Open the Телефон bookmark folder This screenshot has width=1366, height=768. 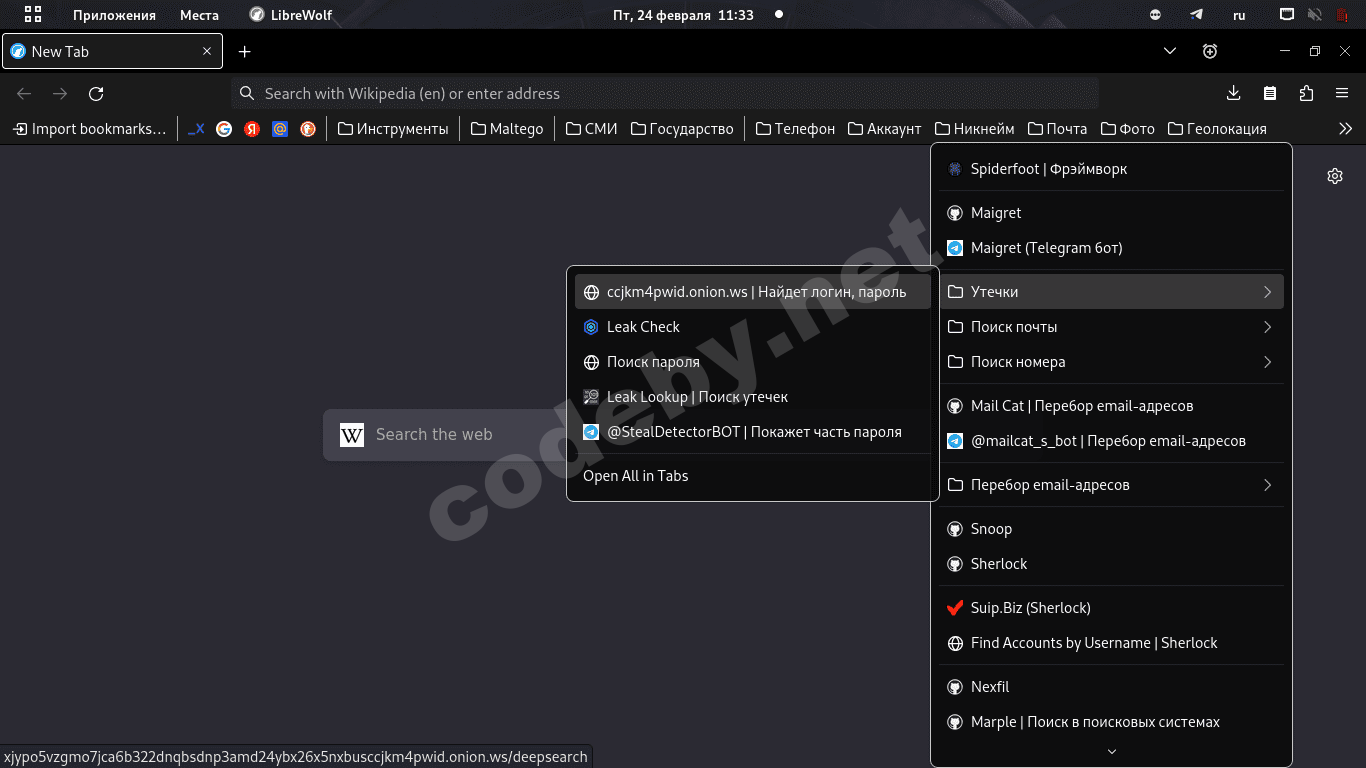(795, 129)
